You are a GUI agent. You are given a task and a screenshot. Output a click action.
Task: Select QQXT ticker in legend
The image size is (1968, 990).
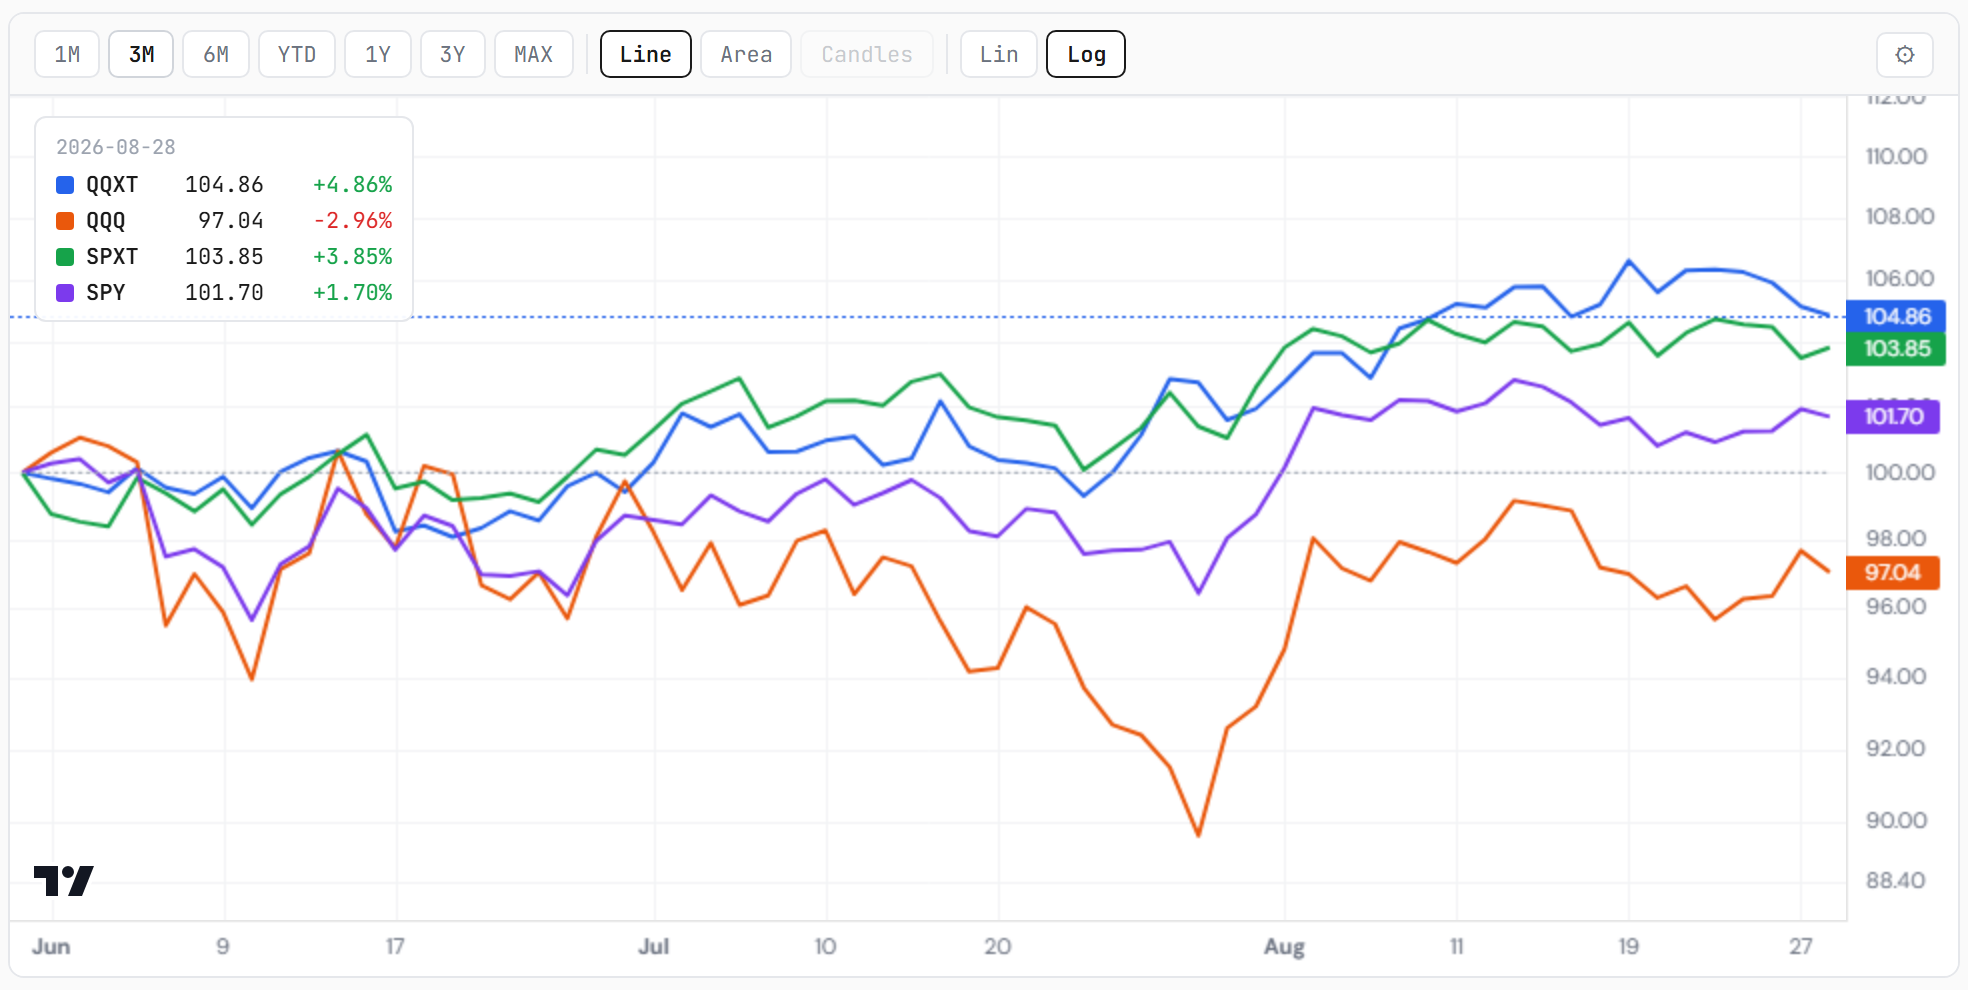pos(112,185)
